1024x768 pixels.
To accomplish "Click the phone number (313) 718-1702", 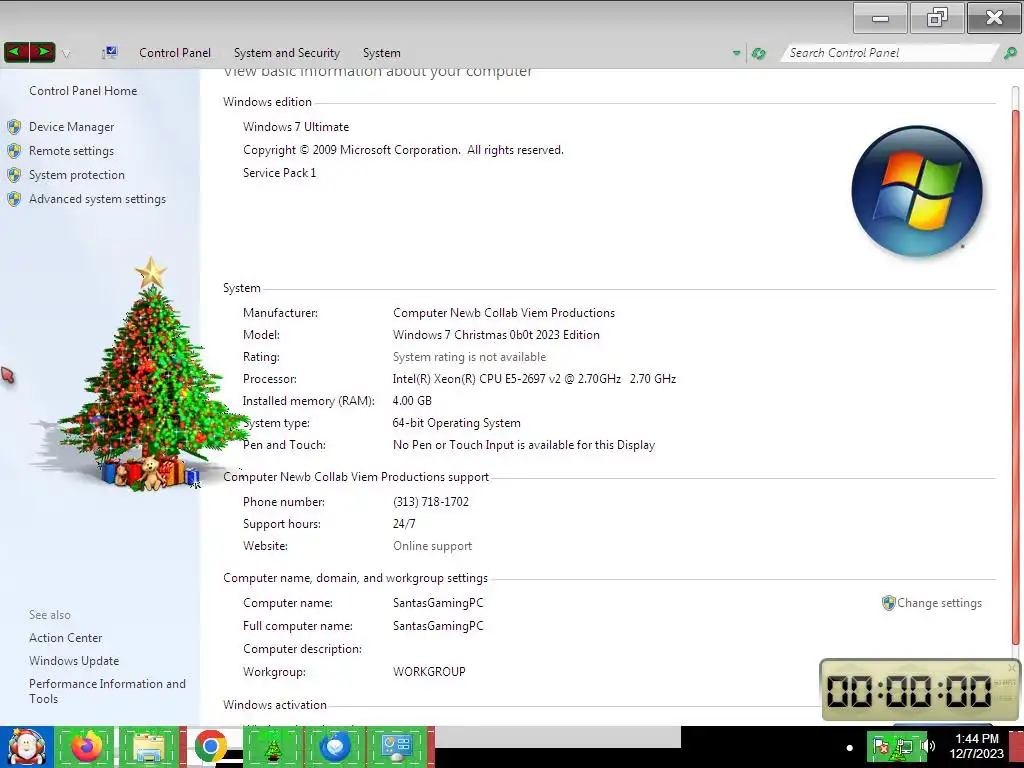I will click(x=431, y=502).
